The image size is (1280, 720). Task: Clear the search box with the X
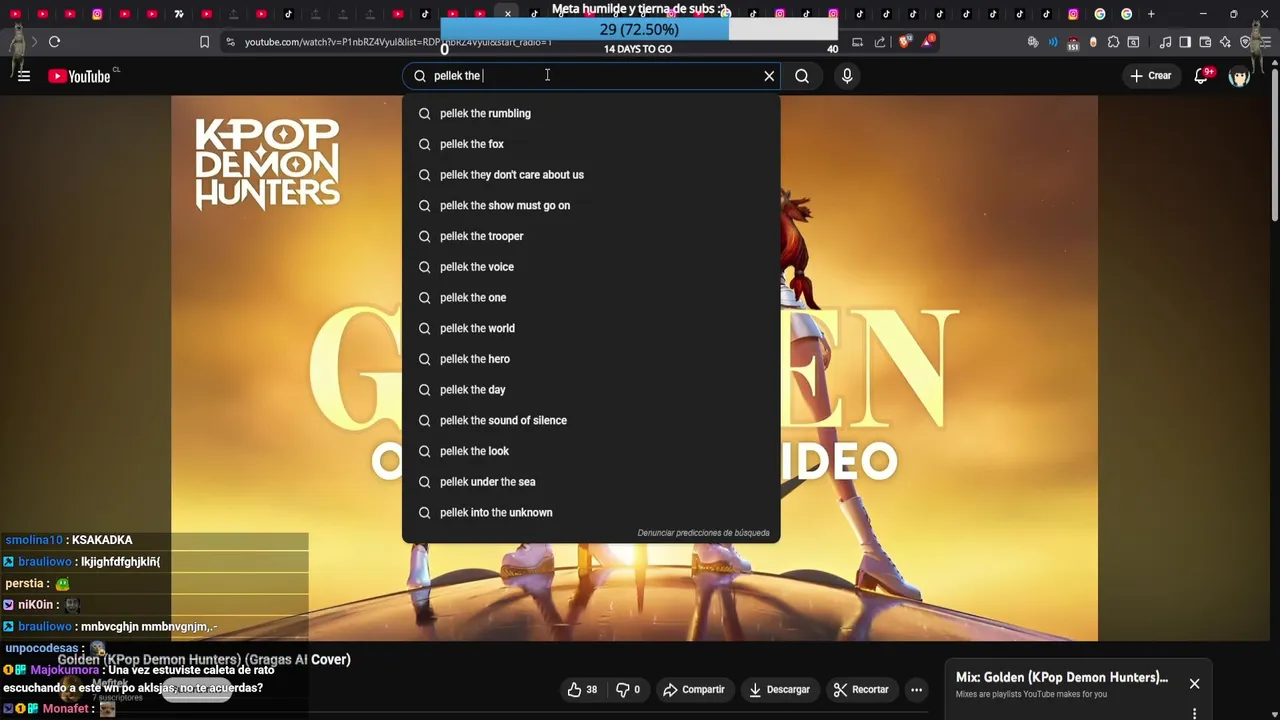[769, 76]
